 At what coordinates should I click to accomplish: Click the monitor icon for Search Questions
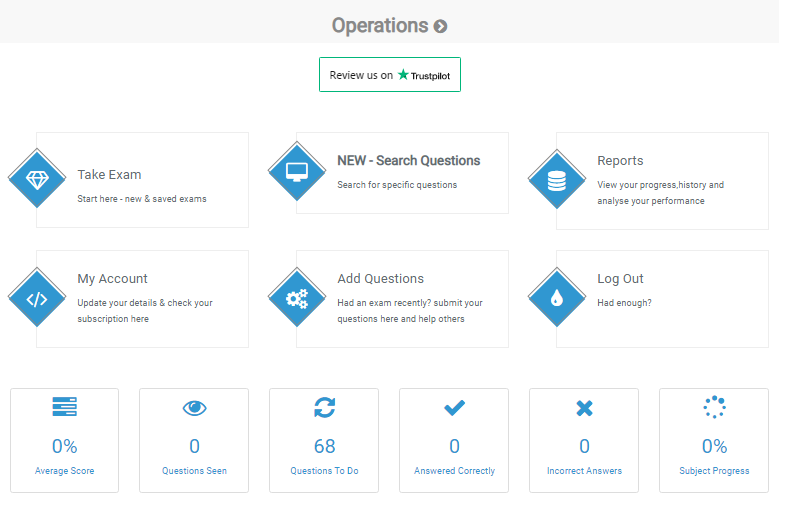click(x=297, y=172)
